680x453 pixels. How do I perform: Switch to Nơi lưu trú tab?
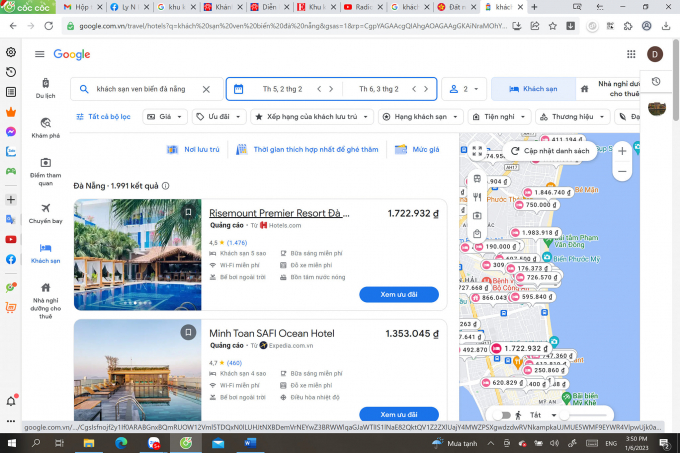point(193,150)
